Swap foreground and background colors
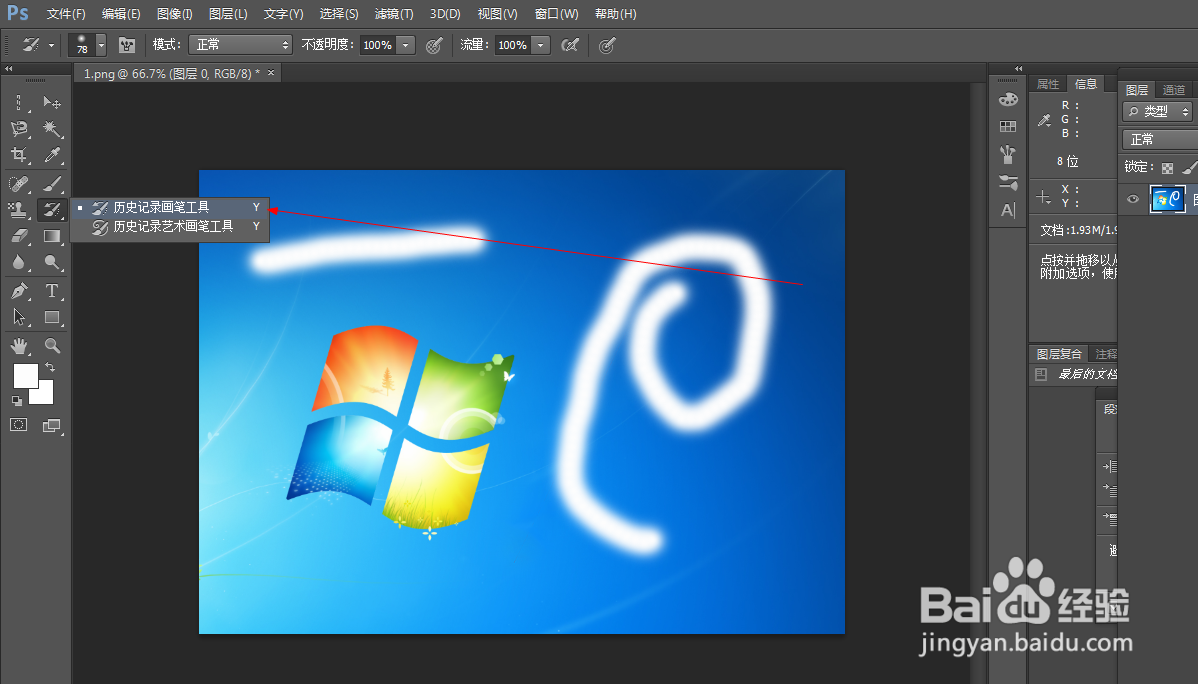 (x=50, y=368)
